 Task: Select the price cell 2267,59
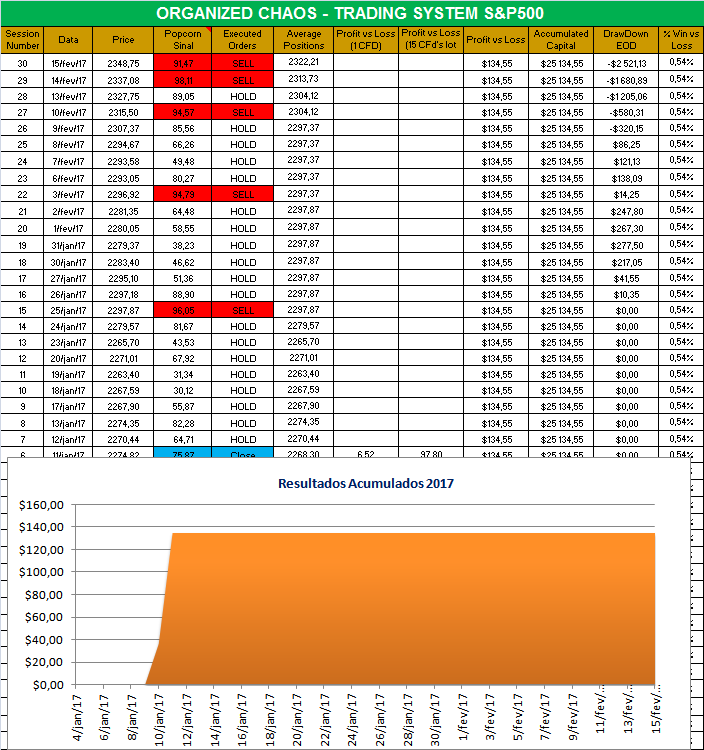click(123, 390)
